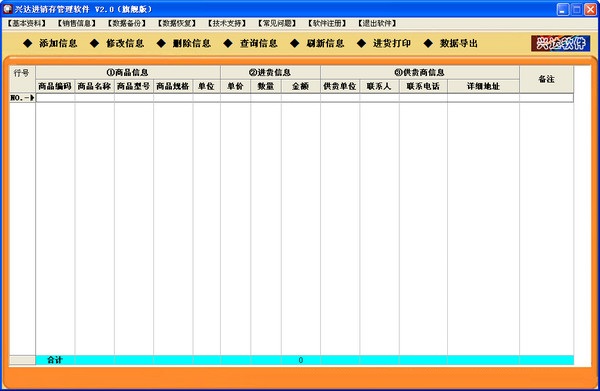The image size is (600, 391).
Task: Click the ②进货信息 group header
Action: [270, 72]
